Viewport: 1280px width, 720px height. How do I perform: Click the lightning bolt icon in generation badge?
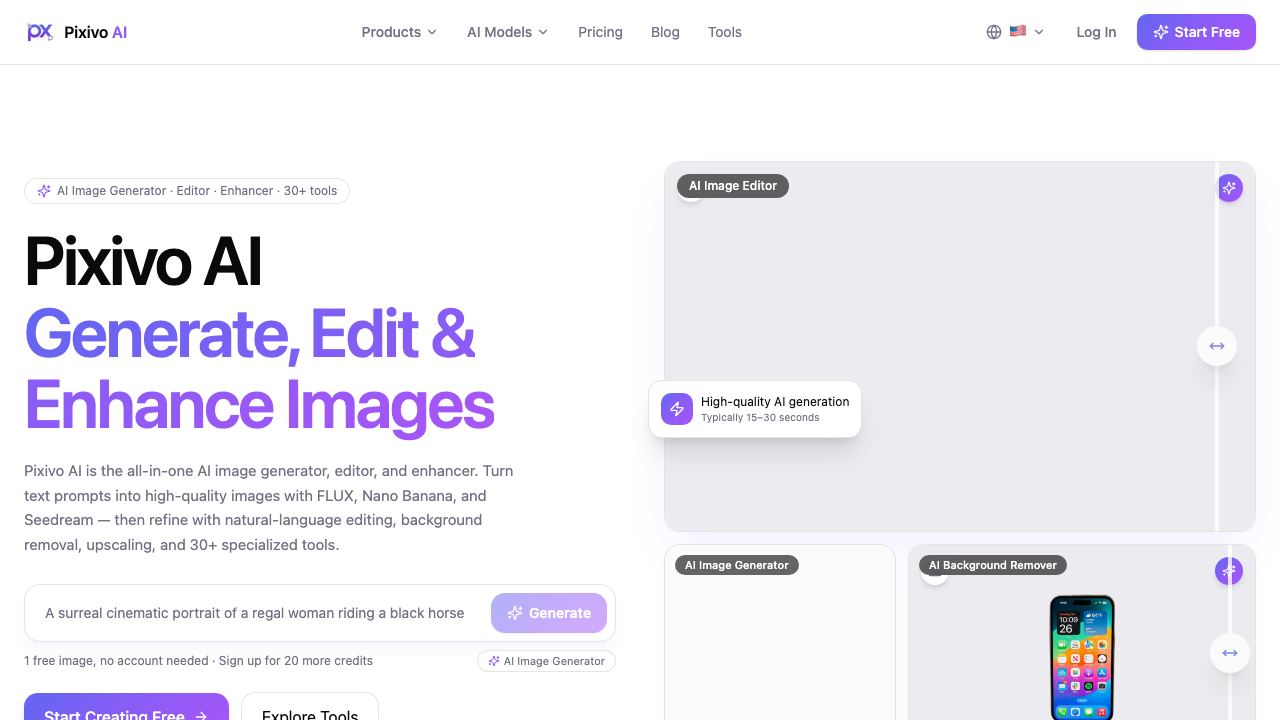point(677,409)
